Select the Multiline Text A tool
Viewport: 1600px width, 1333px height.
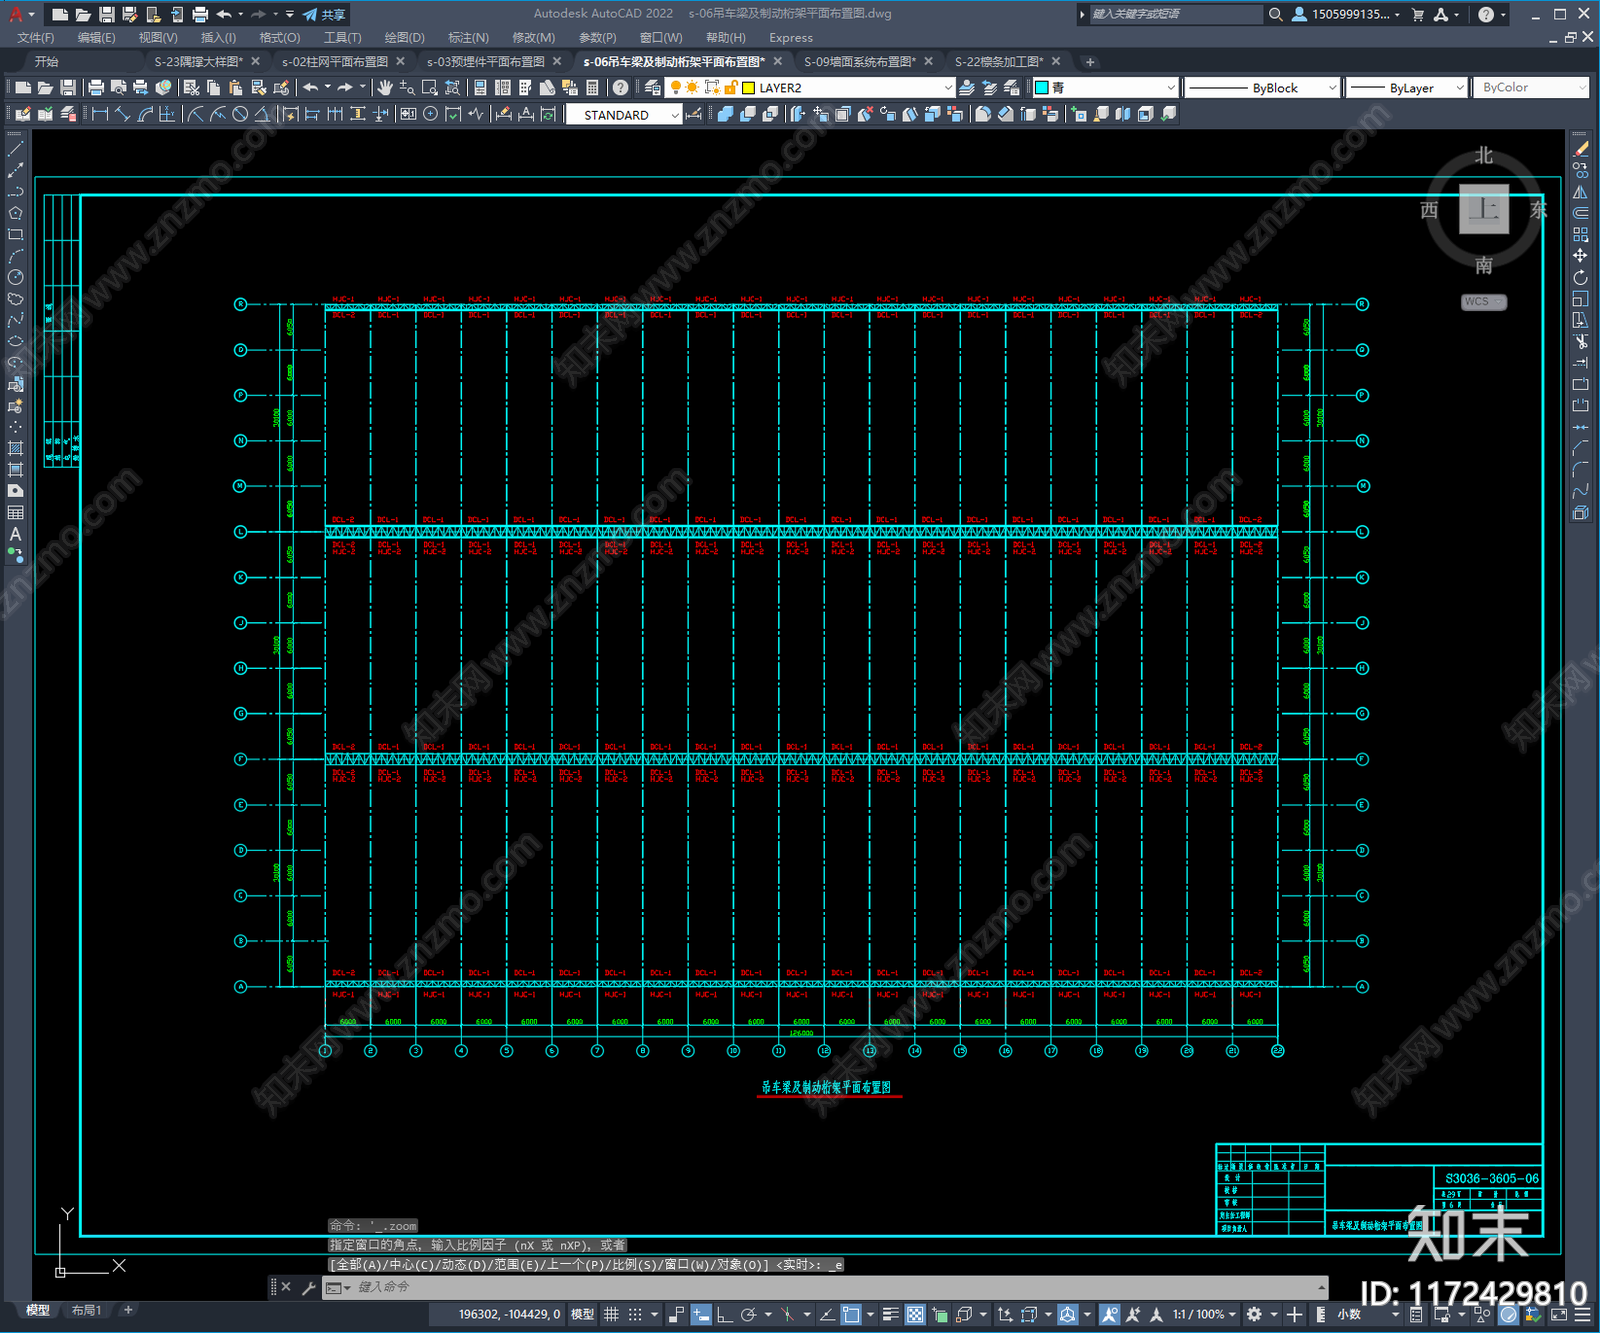coord(15,534)
